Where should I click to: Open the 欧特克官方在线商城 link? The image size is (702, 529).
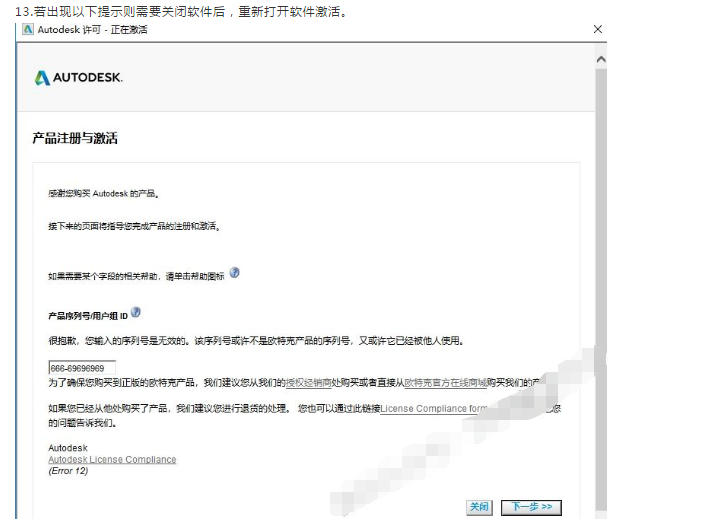445,382
